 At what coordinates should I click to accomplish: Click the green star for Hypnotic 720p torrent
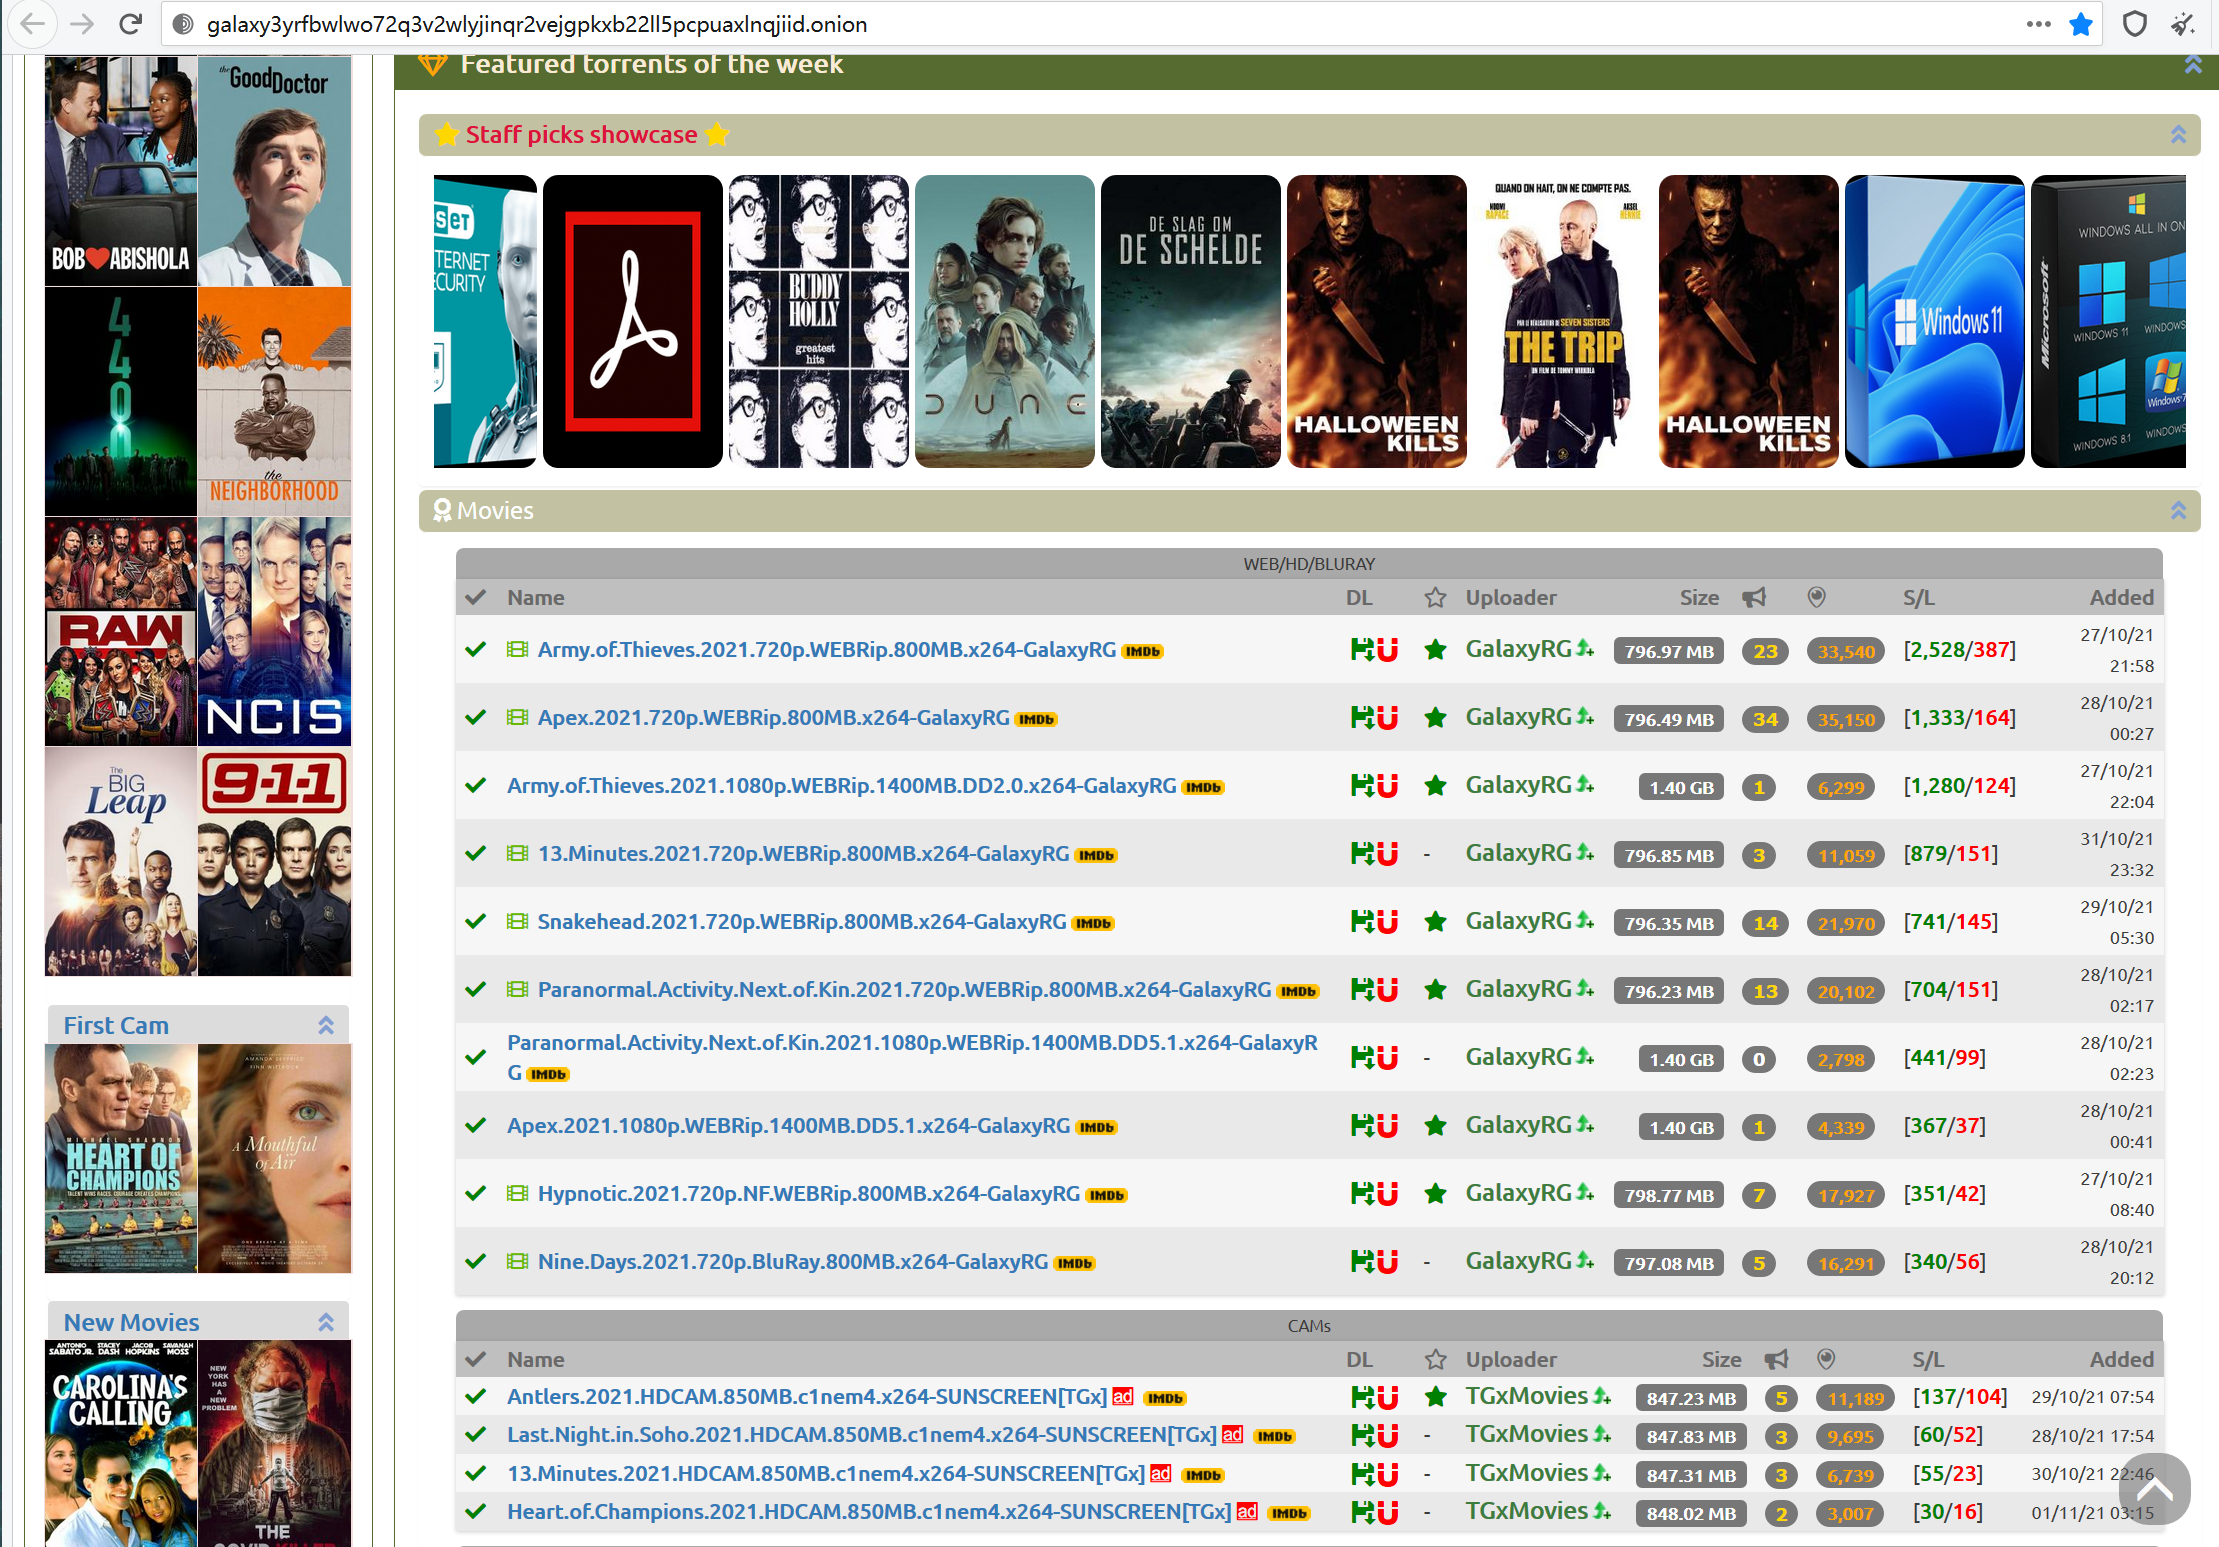(x=1435, y=1194)
